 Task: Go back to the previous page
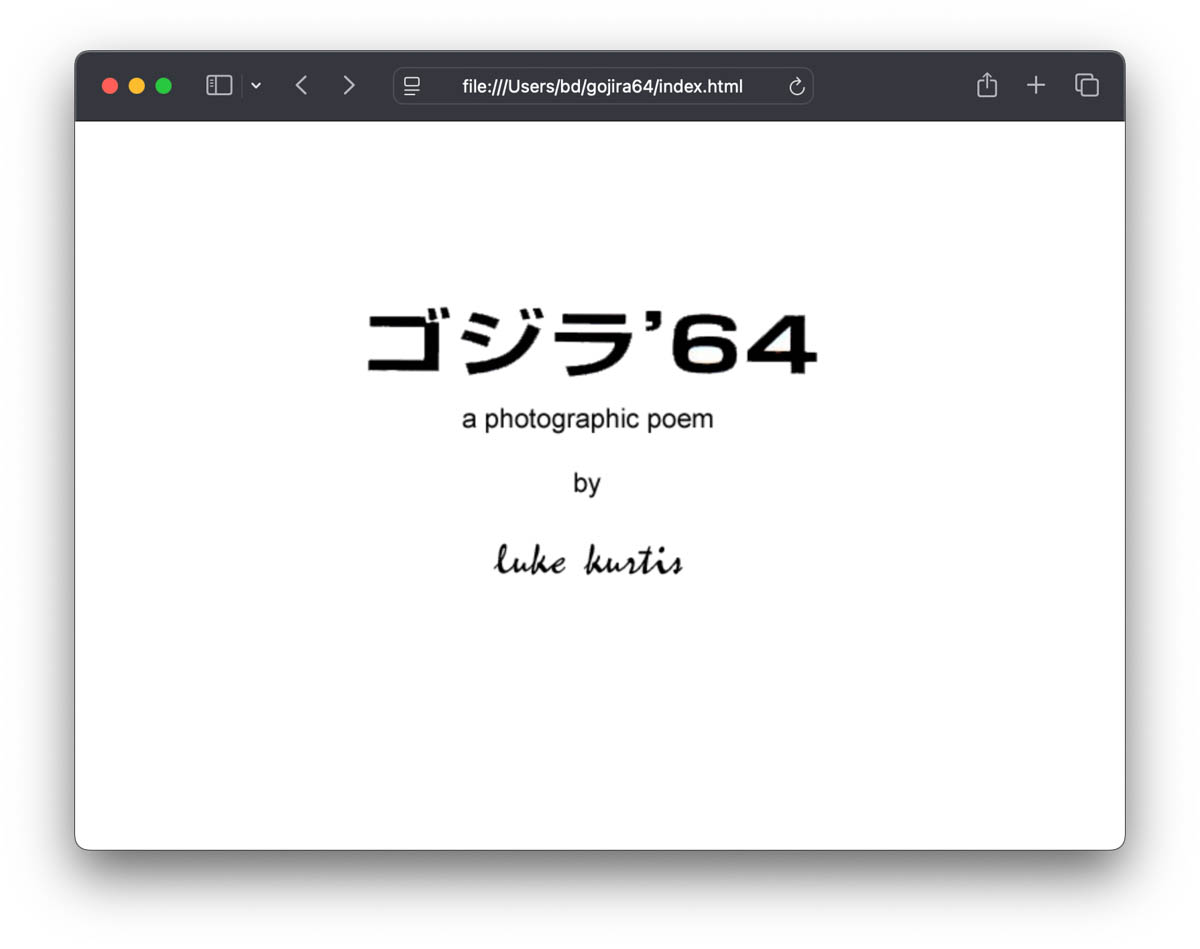point(301,86)
